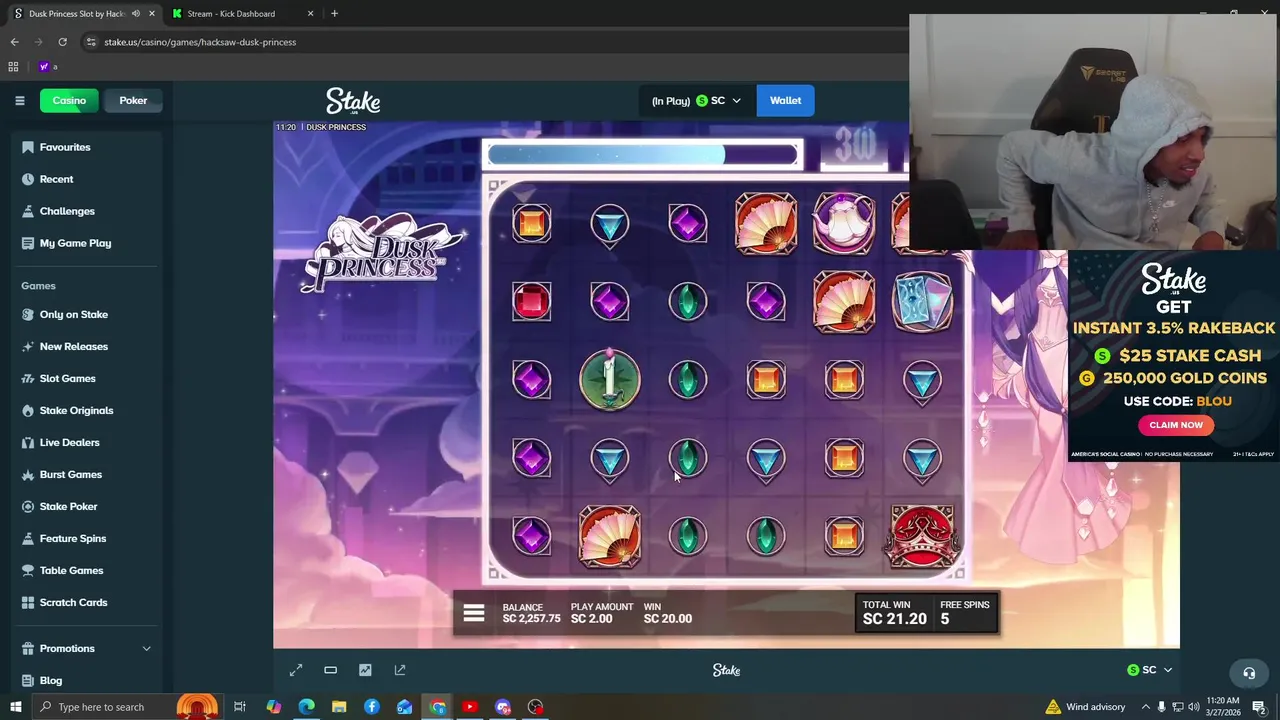Open the browser apps grid icon

pyautogui.click(x=13, y=67)
